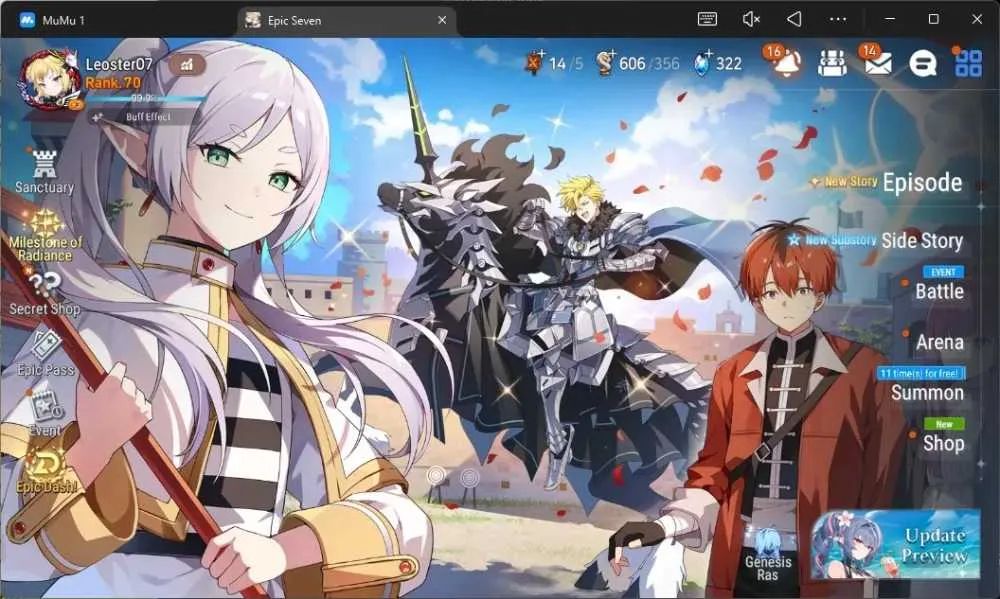Viewport: 1000px width, 599px height.
Task: Mute emulator sound via speaker icon
Action: 751,20
